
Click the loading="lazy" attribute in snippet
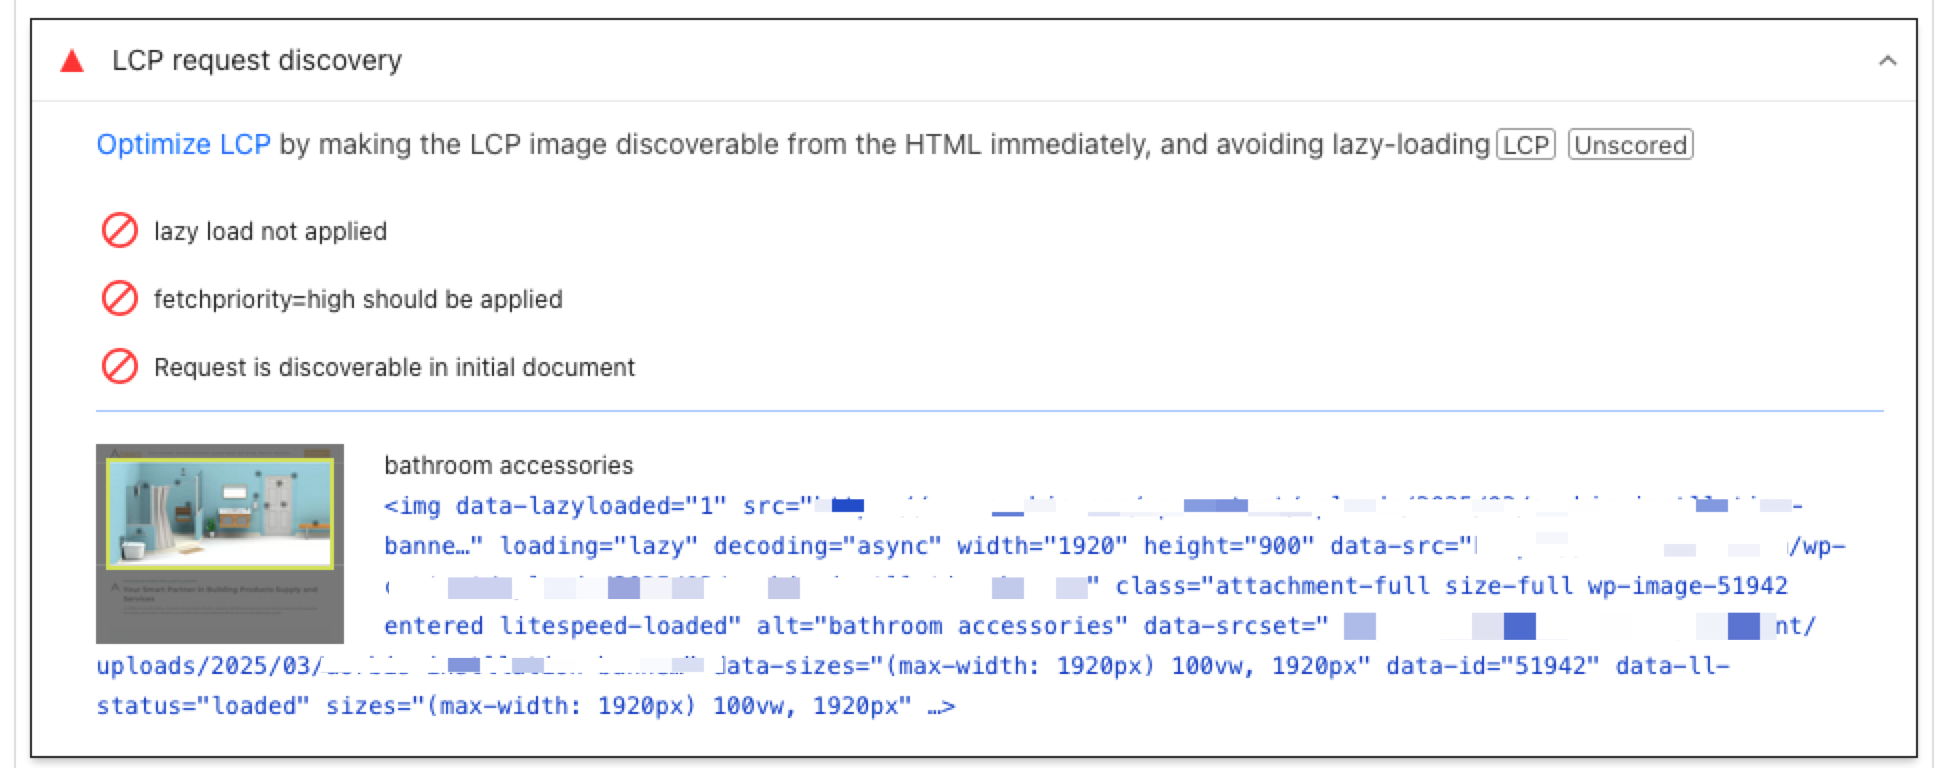tap(599, 546)
